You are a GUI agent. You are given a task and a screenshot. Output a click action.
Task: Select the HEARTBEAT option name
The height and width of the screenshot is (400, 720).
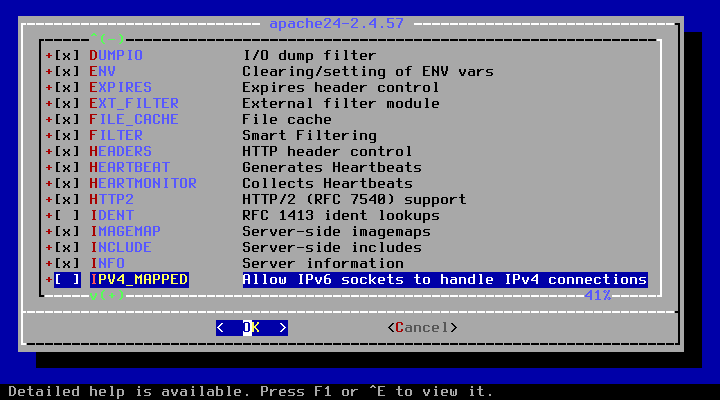point(130,168)
